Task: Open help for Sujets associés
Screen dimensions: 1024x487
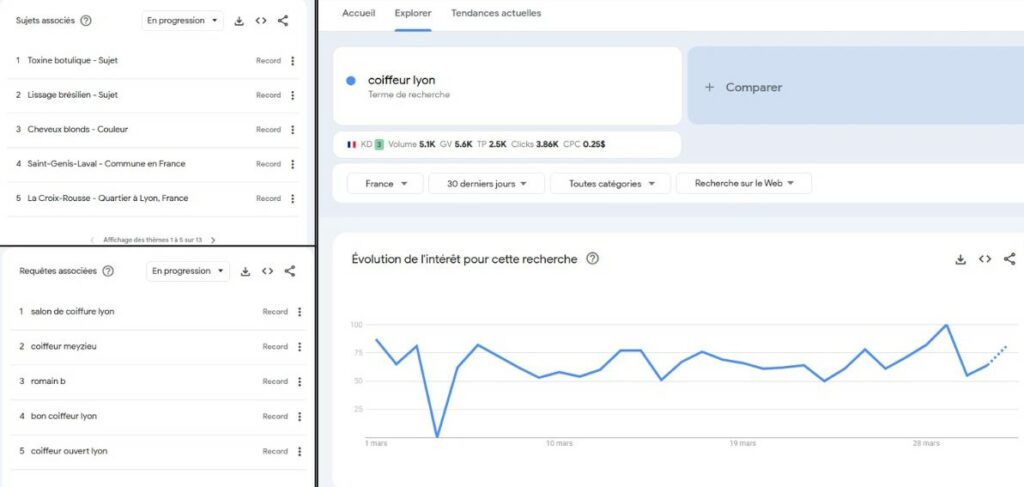Action: click(x=86, y=21)
